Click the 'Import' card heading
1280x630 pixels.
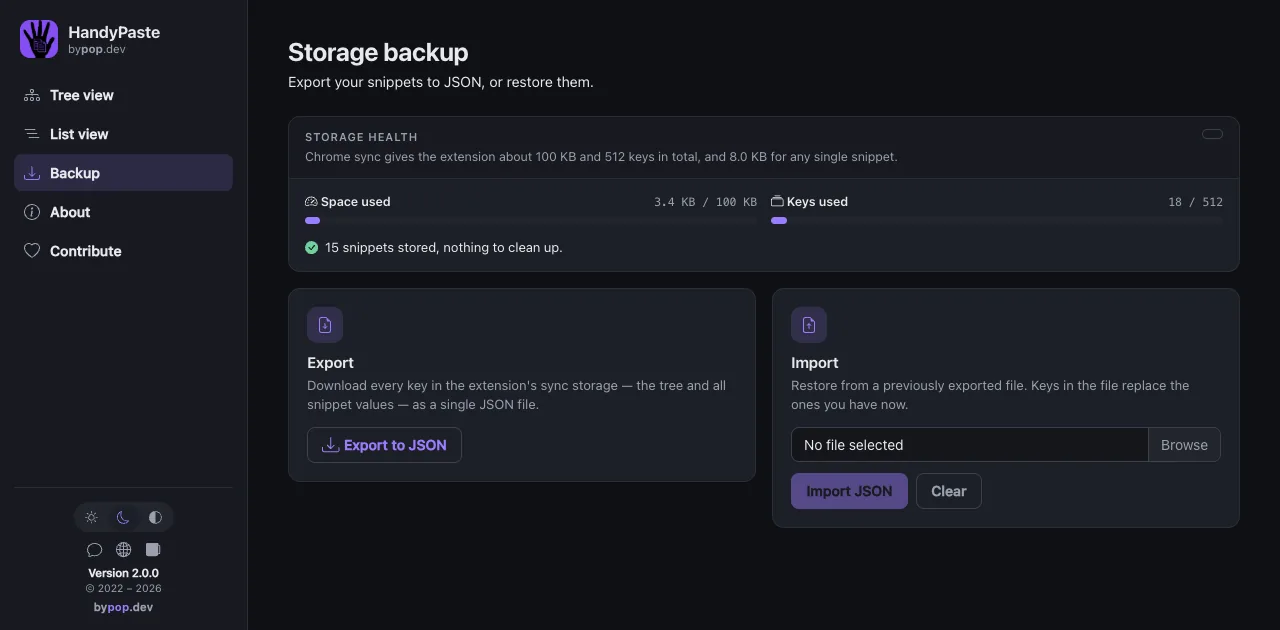814,363
